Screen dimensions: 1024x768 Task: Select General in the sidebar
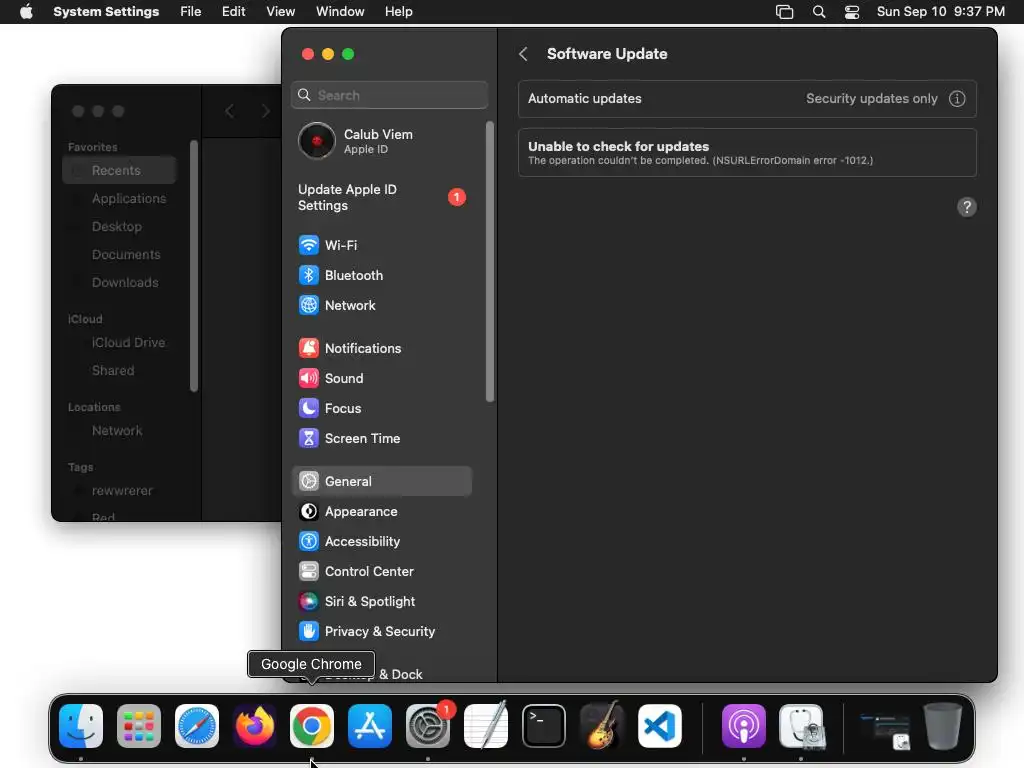(381, 481)
